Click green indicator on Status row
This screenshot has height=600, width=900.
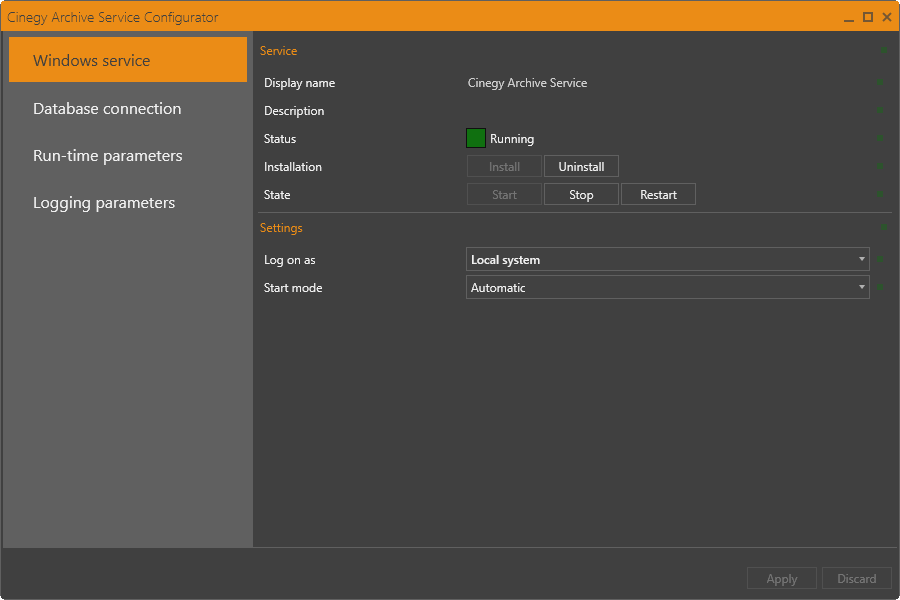click(x=880, y=138)
